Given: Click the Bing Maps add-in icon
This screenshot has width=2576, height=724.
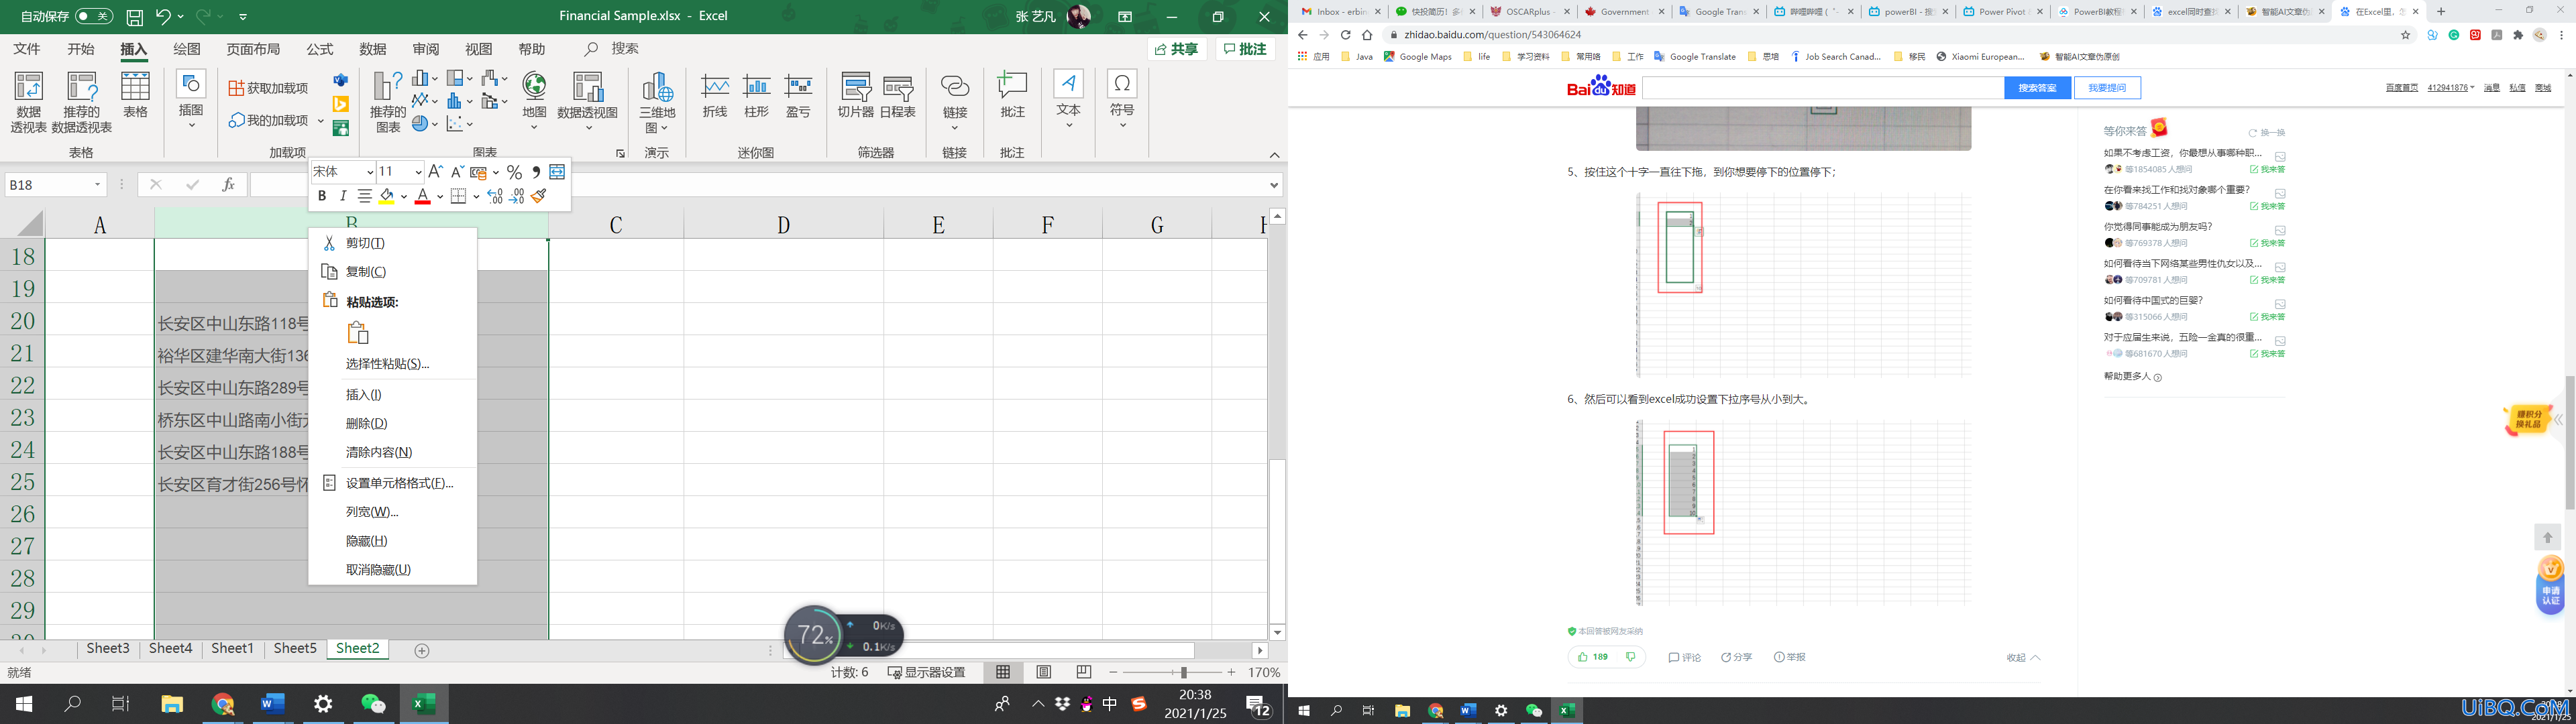Looking at the screenshot, I should [341, 104].
